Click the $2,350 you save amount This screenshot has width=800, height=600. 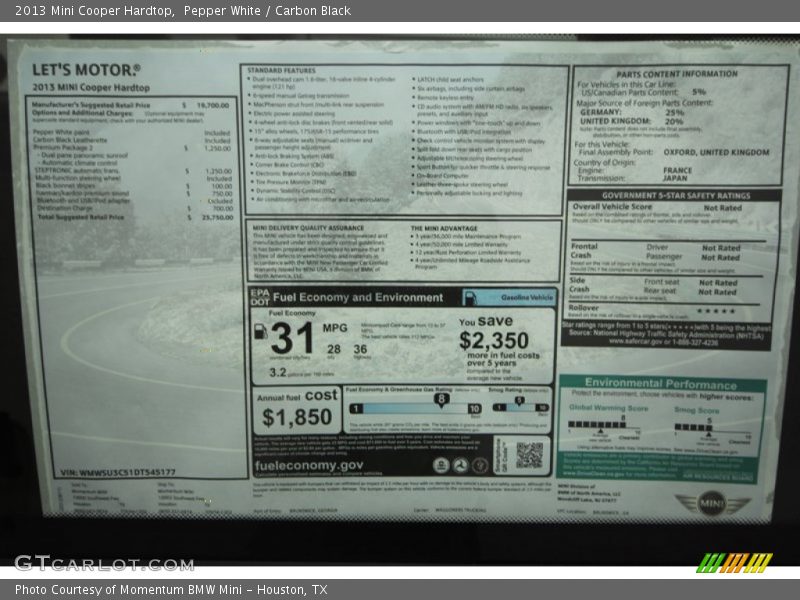(x=493, y=341)
